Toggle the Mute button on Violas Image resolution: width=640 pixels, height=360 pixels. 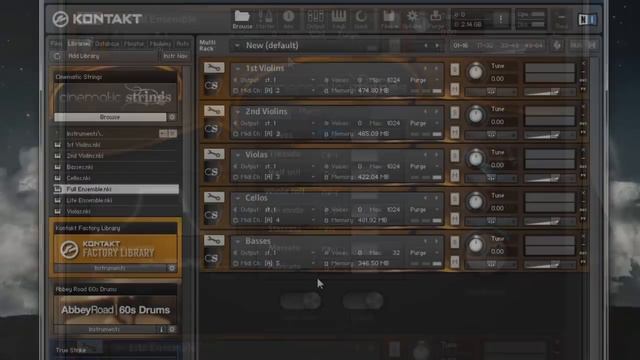455,176
